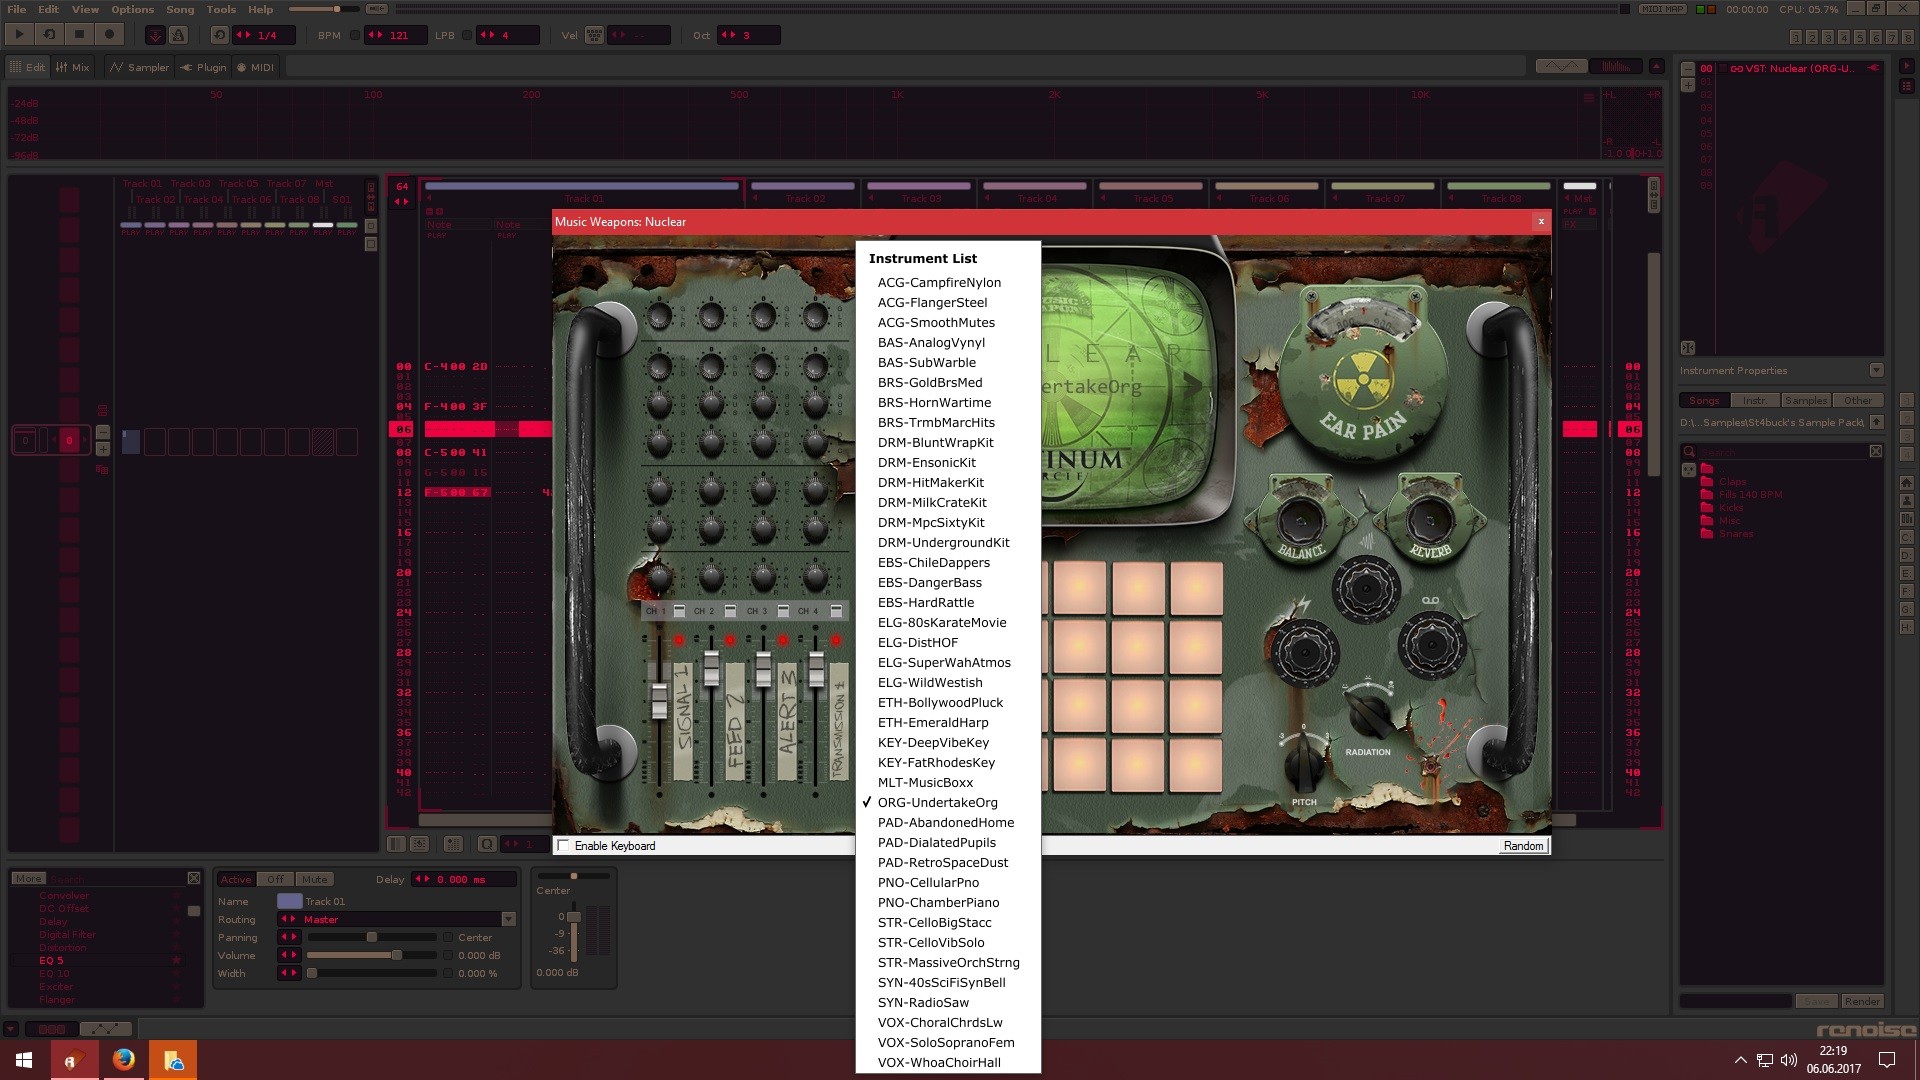This screenshot has height=1080, width=1920.
Task: Click the scope waveform view button
Action: 1561,66
